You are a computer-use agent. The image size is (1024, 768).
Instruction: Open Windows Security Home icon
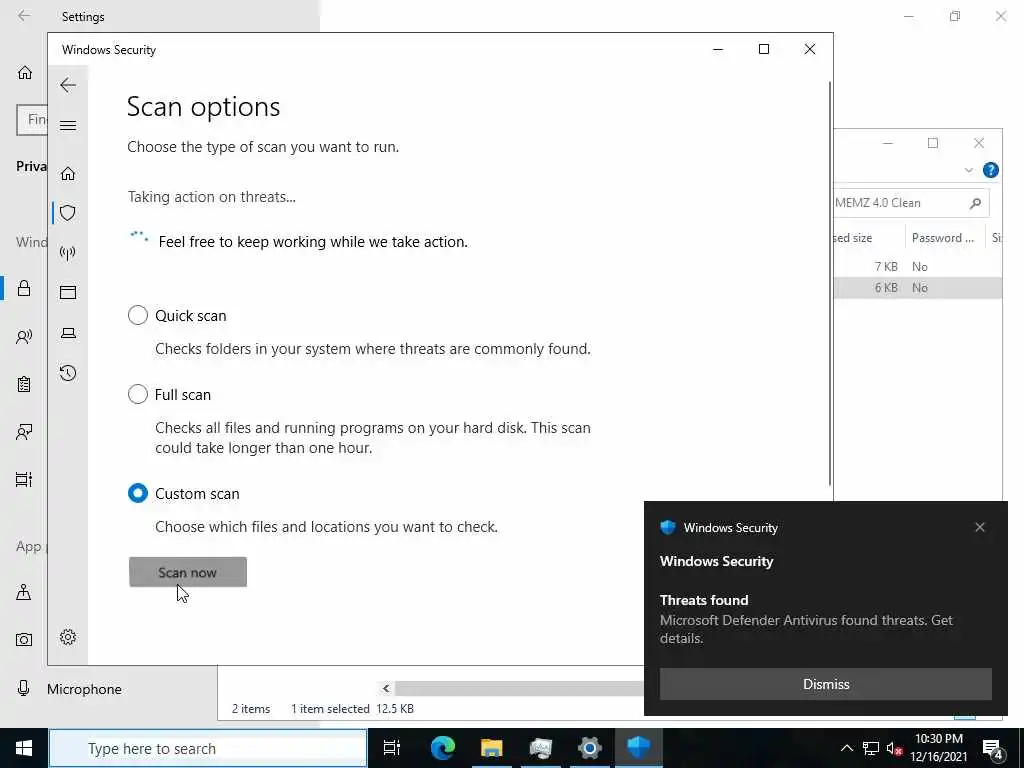[68, 173]
